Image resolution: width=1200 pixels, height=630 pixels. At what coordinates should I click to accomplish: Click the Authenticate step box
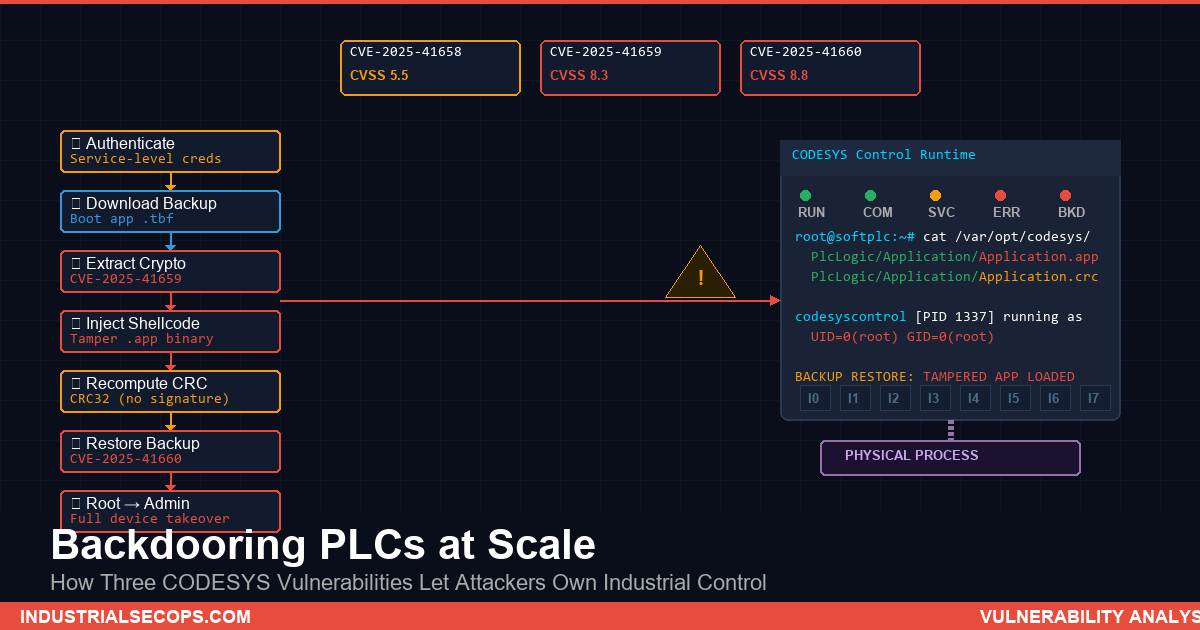point(170,152)
